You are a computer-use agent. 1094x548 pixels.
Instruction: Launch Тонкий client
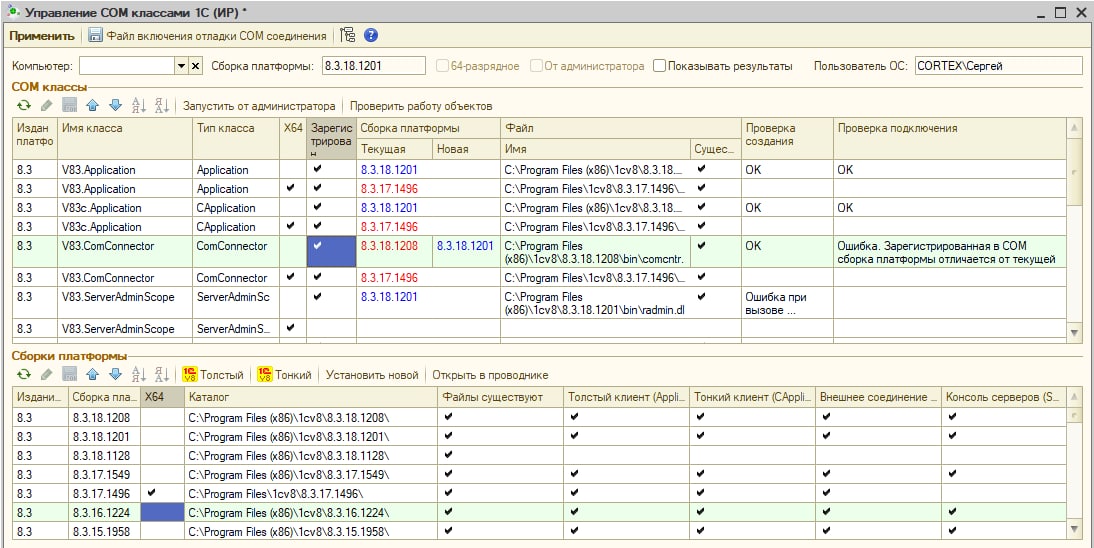click(284, 375)
